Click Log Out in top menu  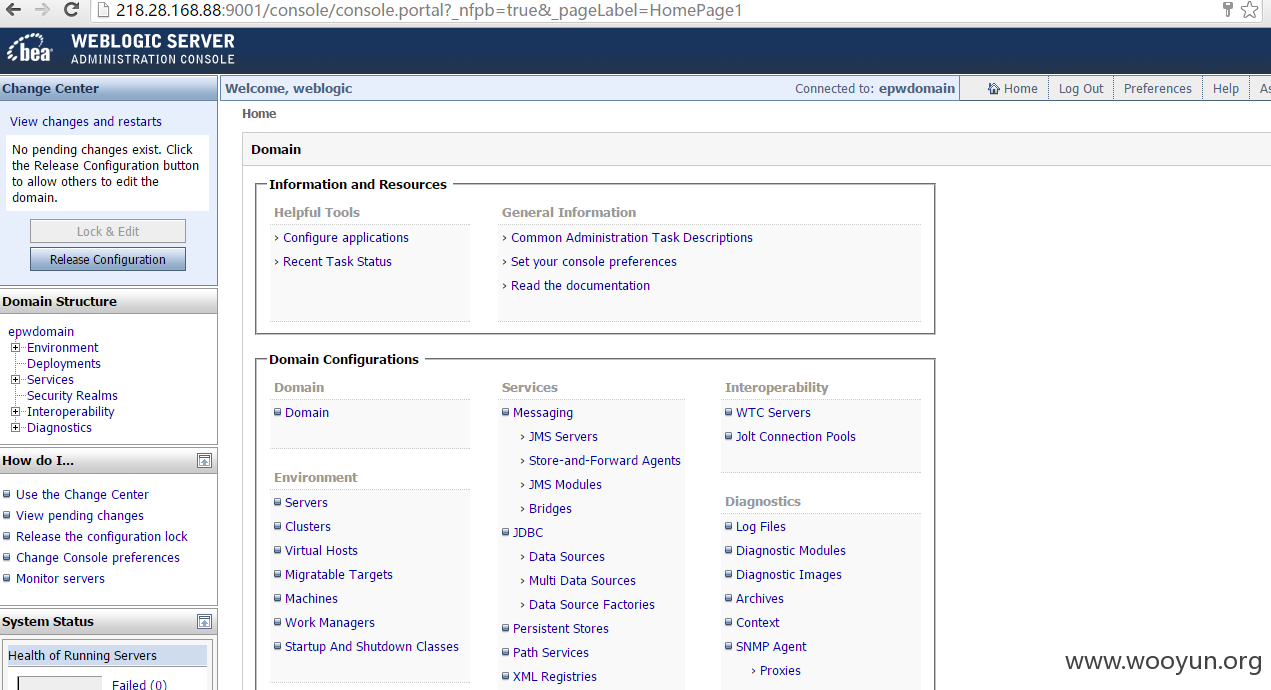tap(1081, 89)
